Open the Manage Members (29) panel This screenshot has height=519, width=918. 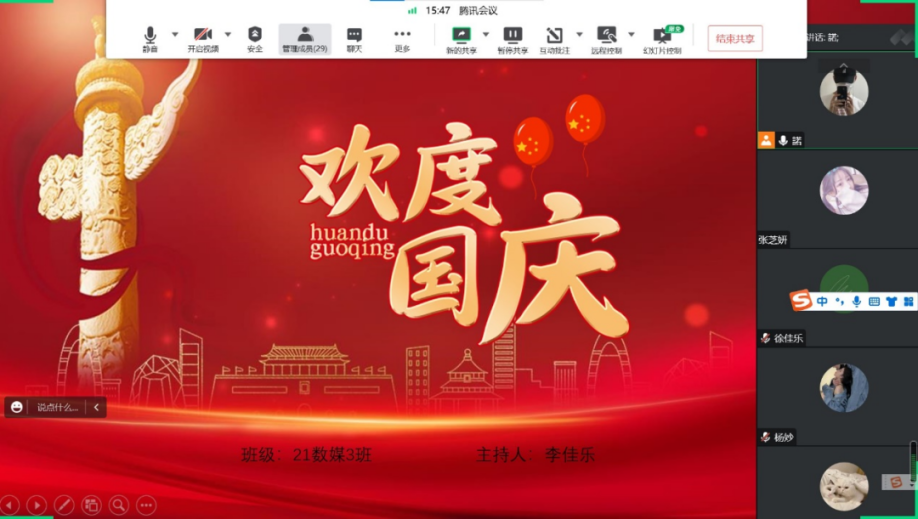pos(304,39)
